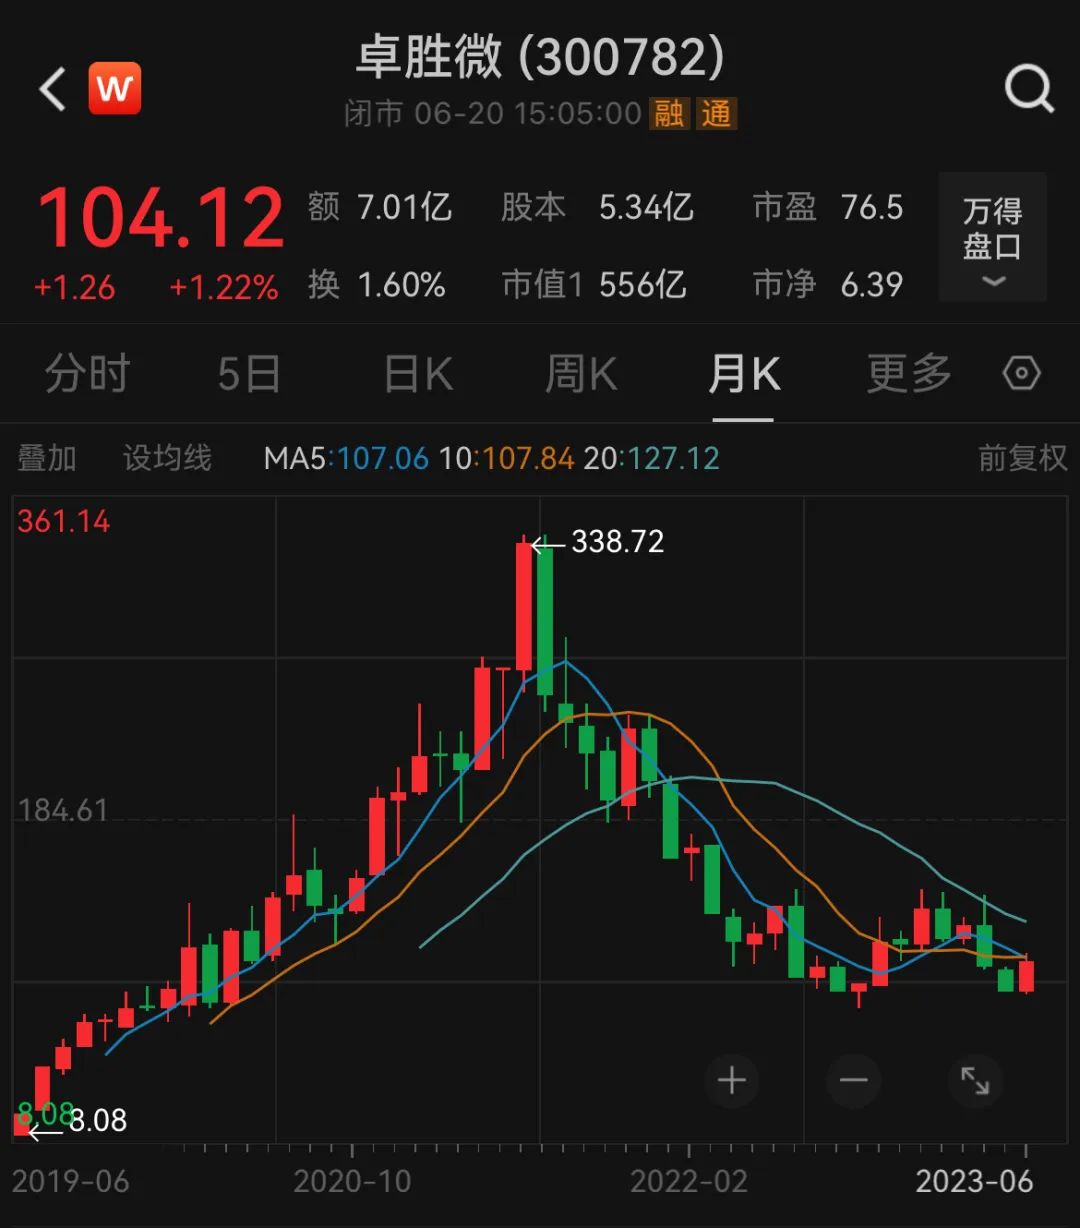Tap the PE ratio 76.5

[872, 207]
